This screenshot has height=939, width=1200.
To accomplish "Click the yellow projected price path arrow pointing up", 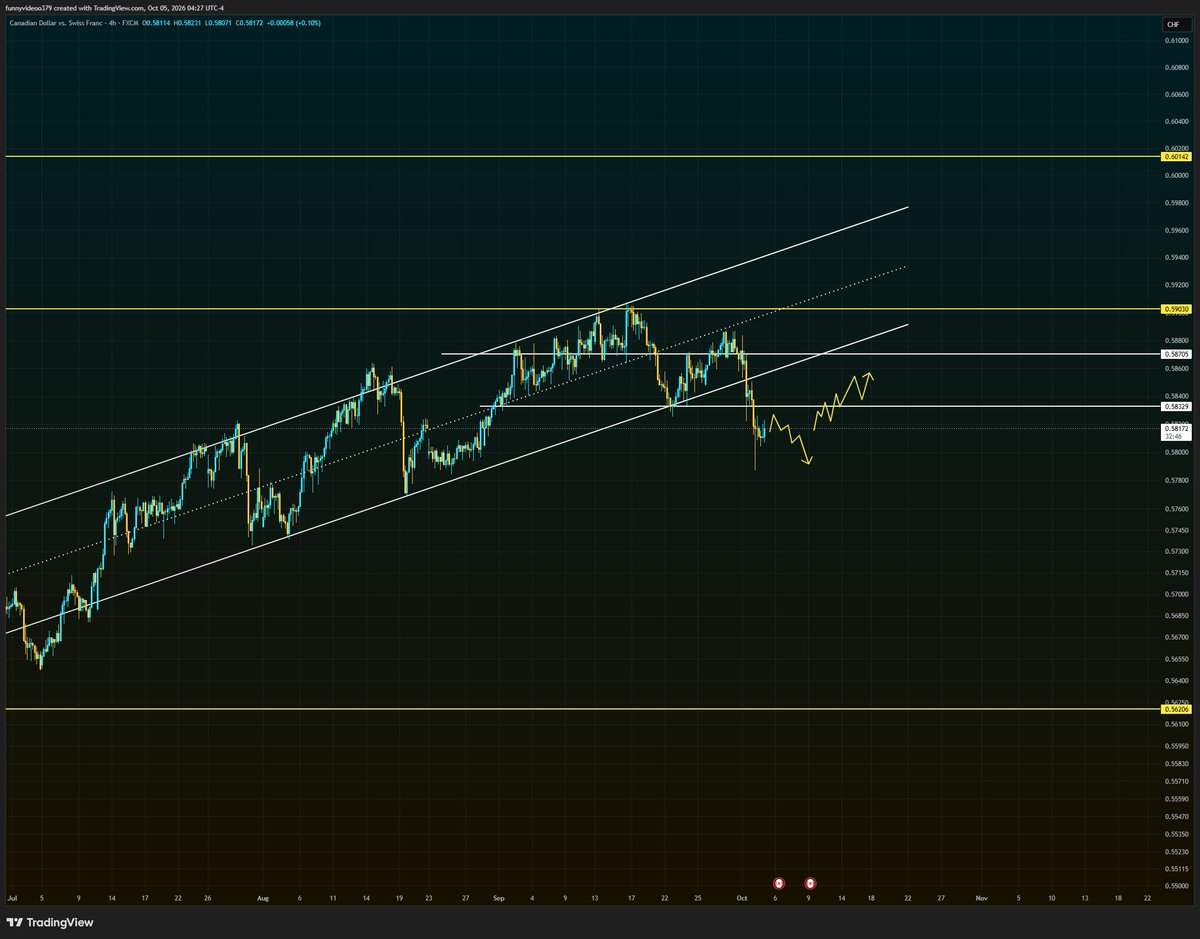I will [x=844, y=402].
